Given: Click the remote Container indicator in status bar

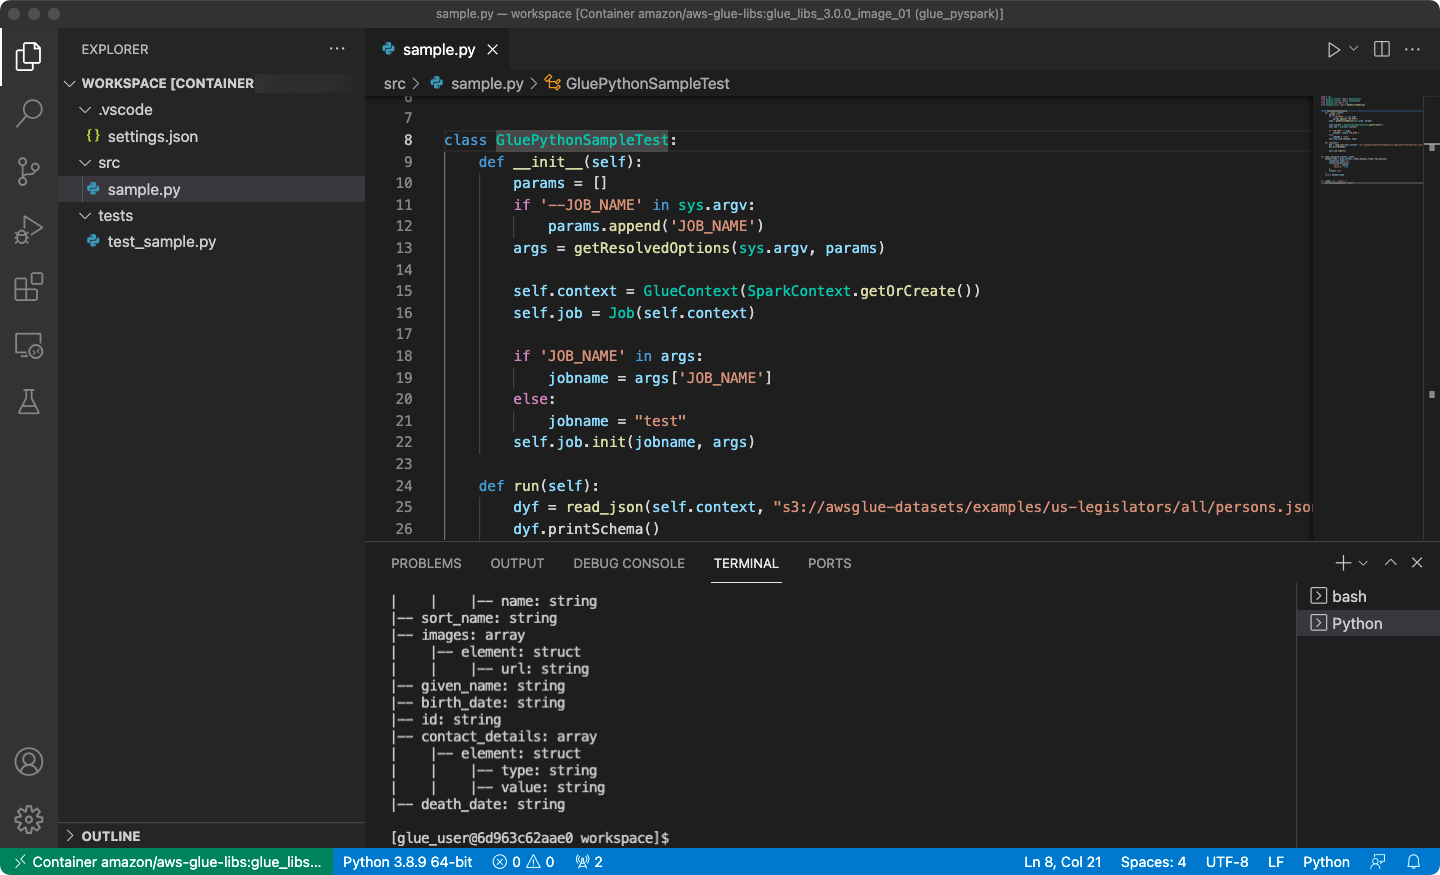Looking at the screenshot, I should coord(167,862).
